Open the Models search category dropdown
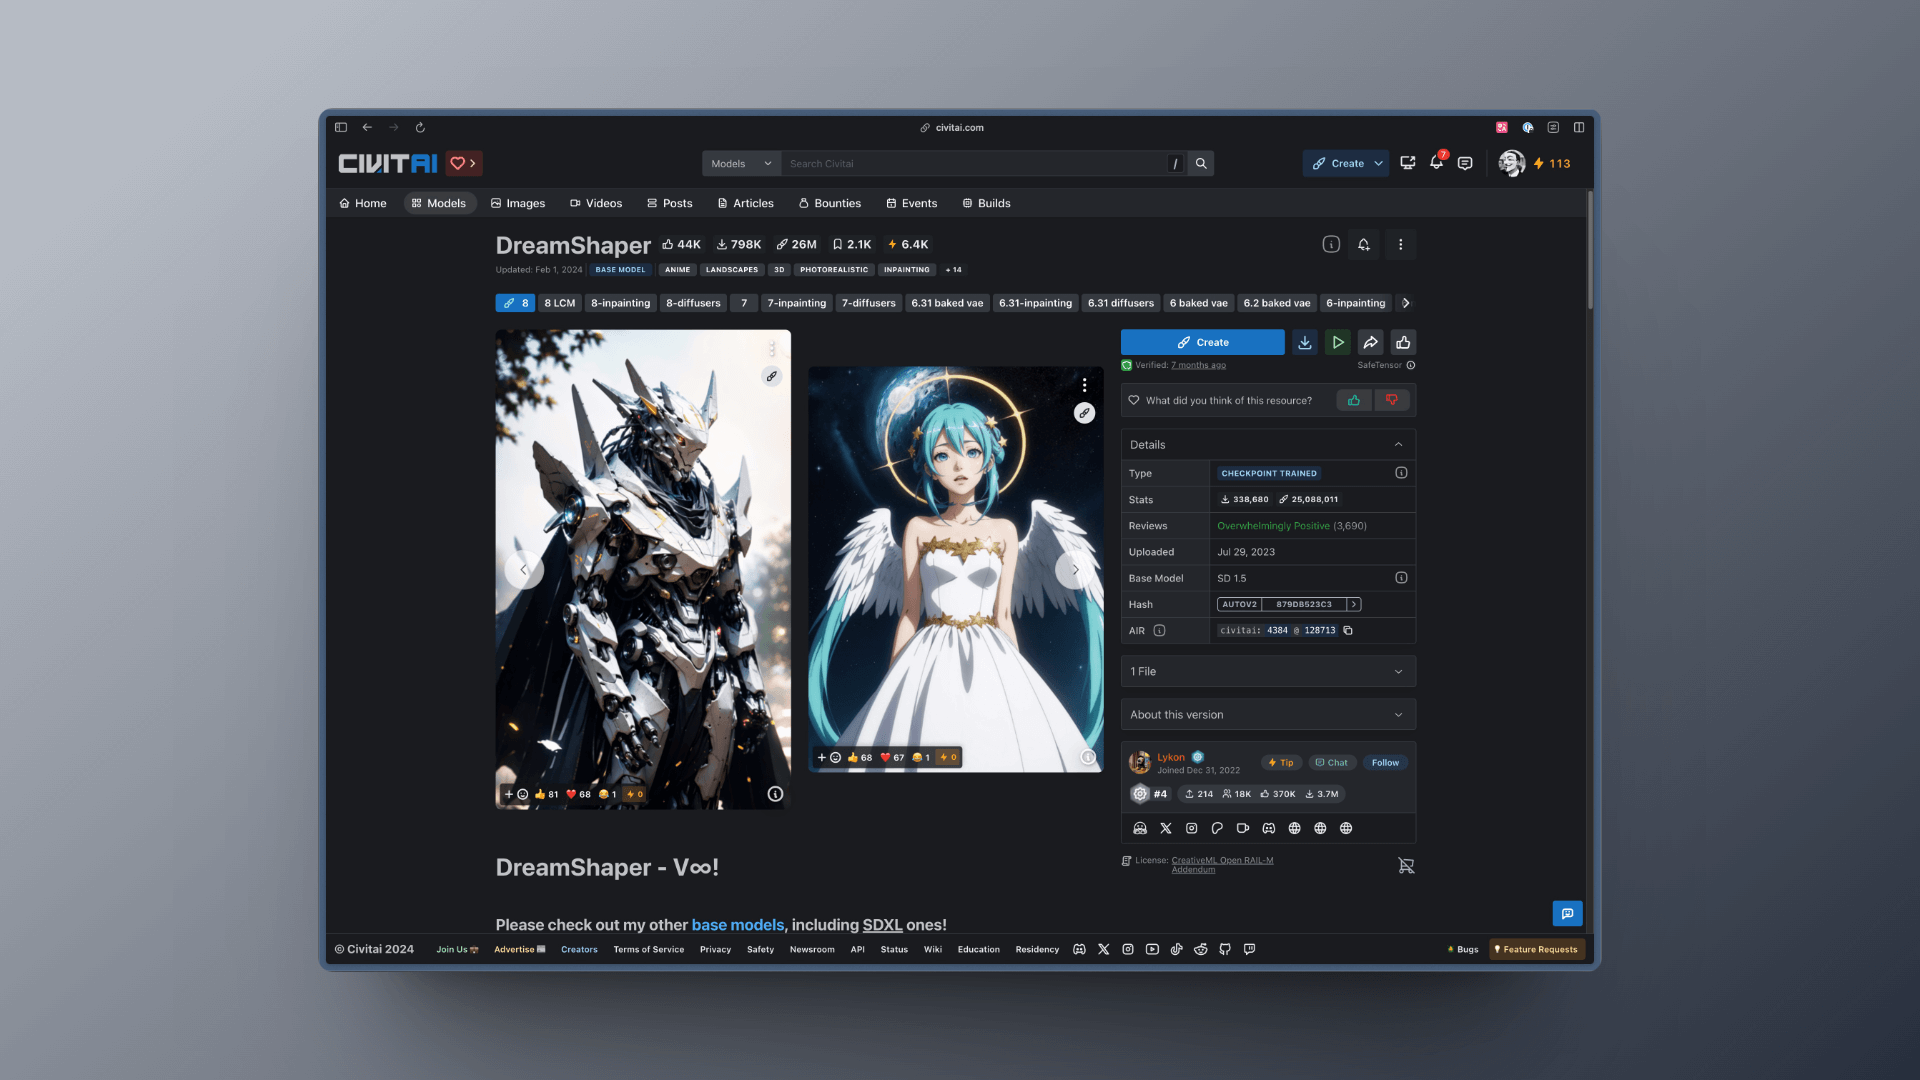Image resolution: width=1920 pixels, height=1080 pixels. 741,163
